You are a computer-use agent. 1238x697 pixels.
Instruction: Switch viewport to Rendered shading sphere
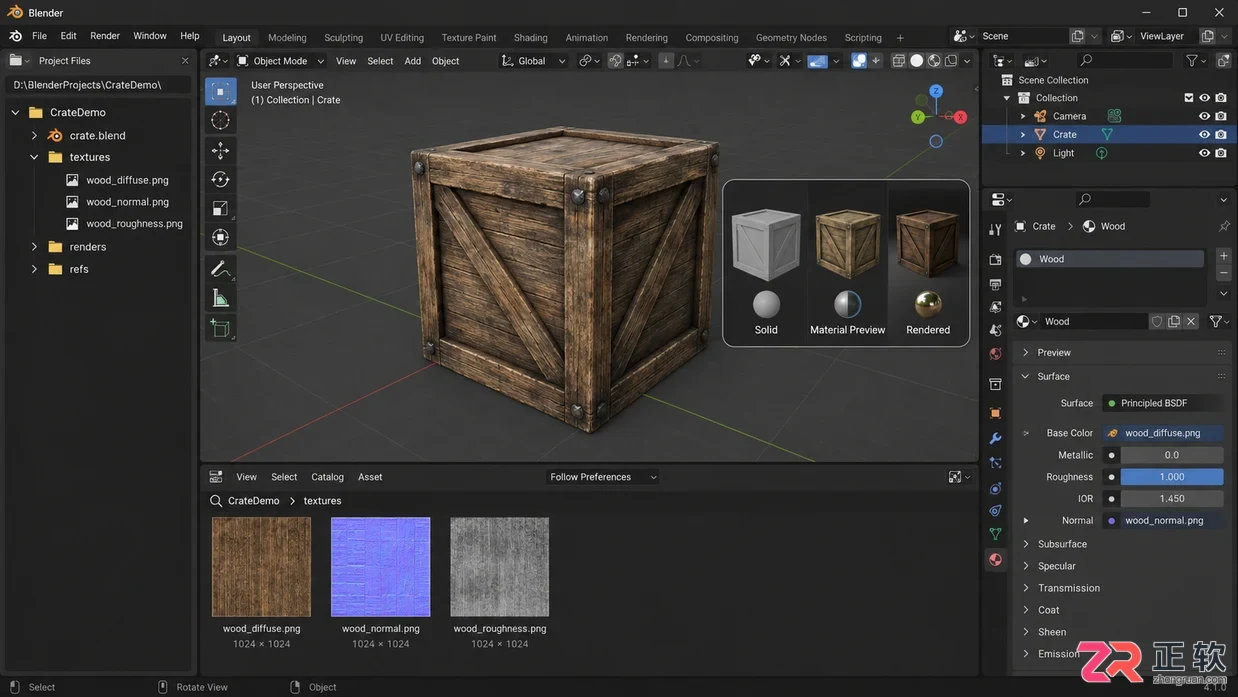pyautogui.click(x=928, y=304)
